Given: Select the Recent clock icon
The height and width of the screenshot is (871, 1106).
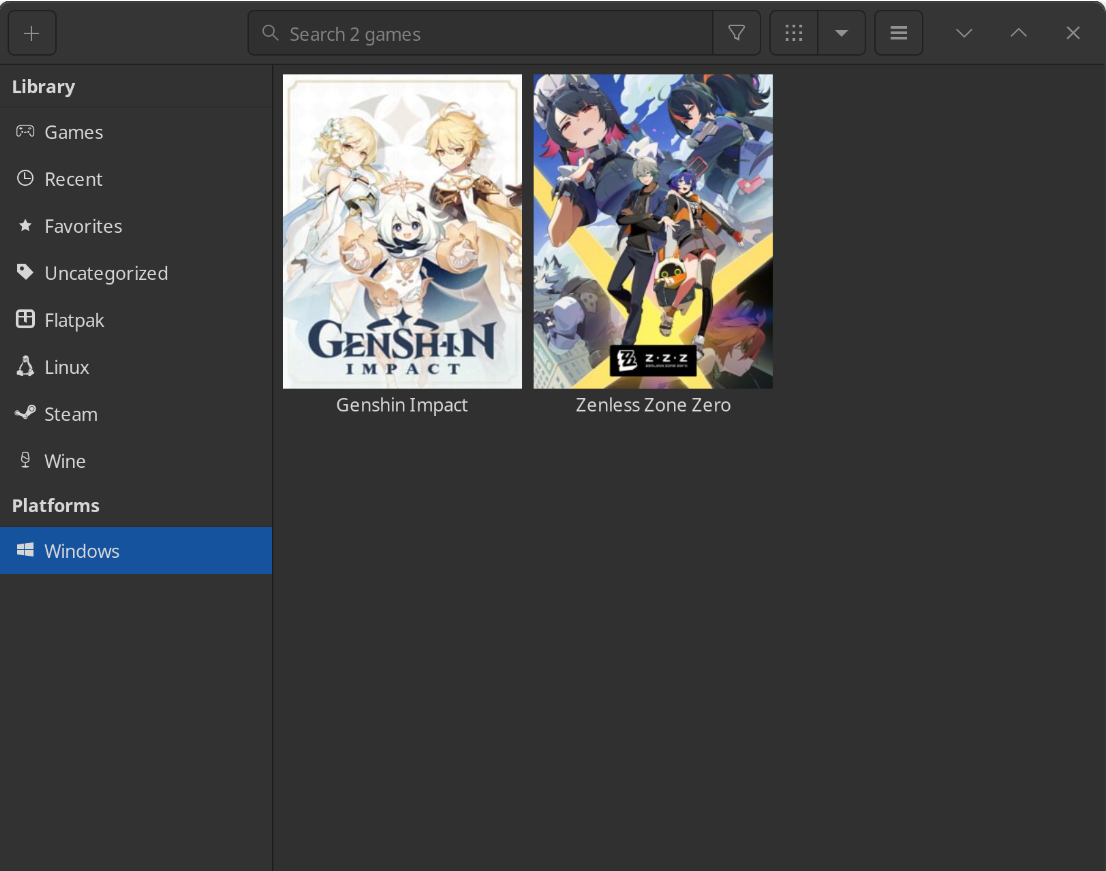Looking at the screenshot, I should [24, 178].
